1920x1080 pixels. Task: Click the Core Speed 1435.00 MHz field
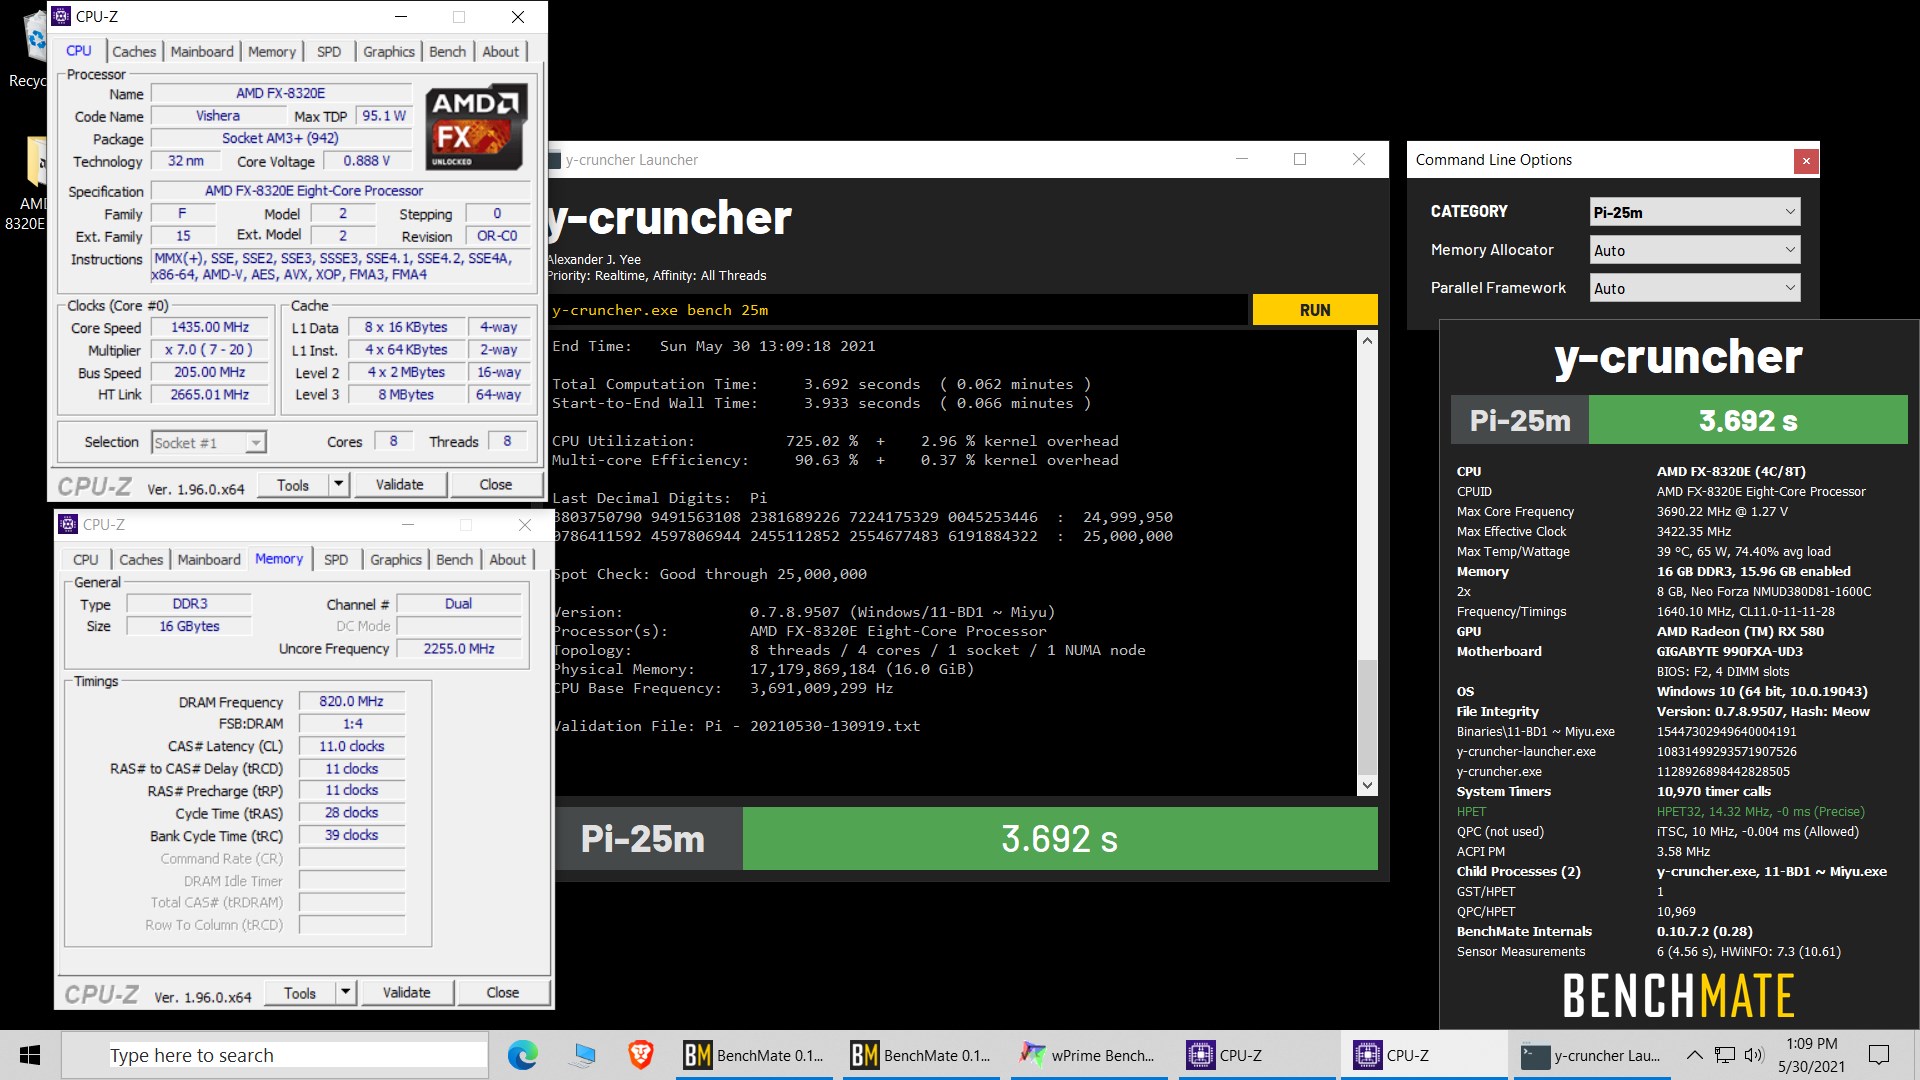click(210, 327)
